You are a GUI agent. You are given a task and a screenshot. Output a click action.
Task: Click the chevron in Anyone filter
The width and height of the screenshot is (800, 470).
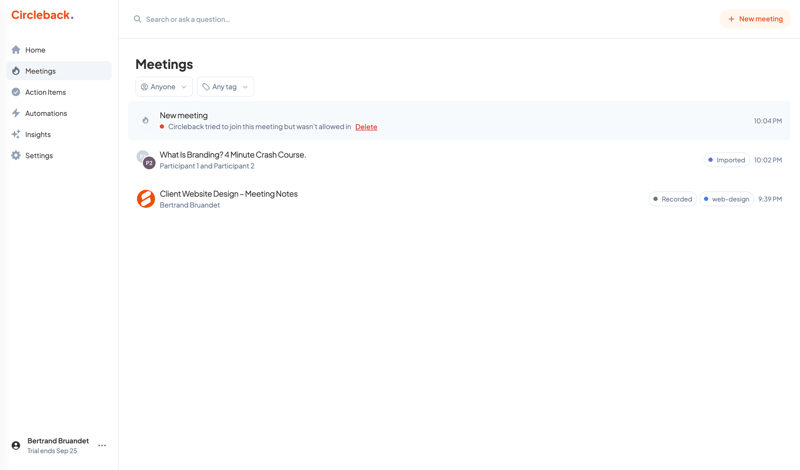pos(184,87)
